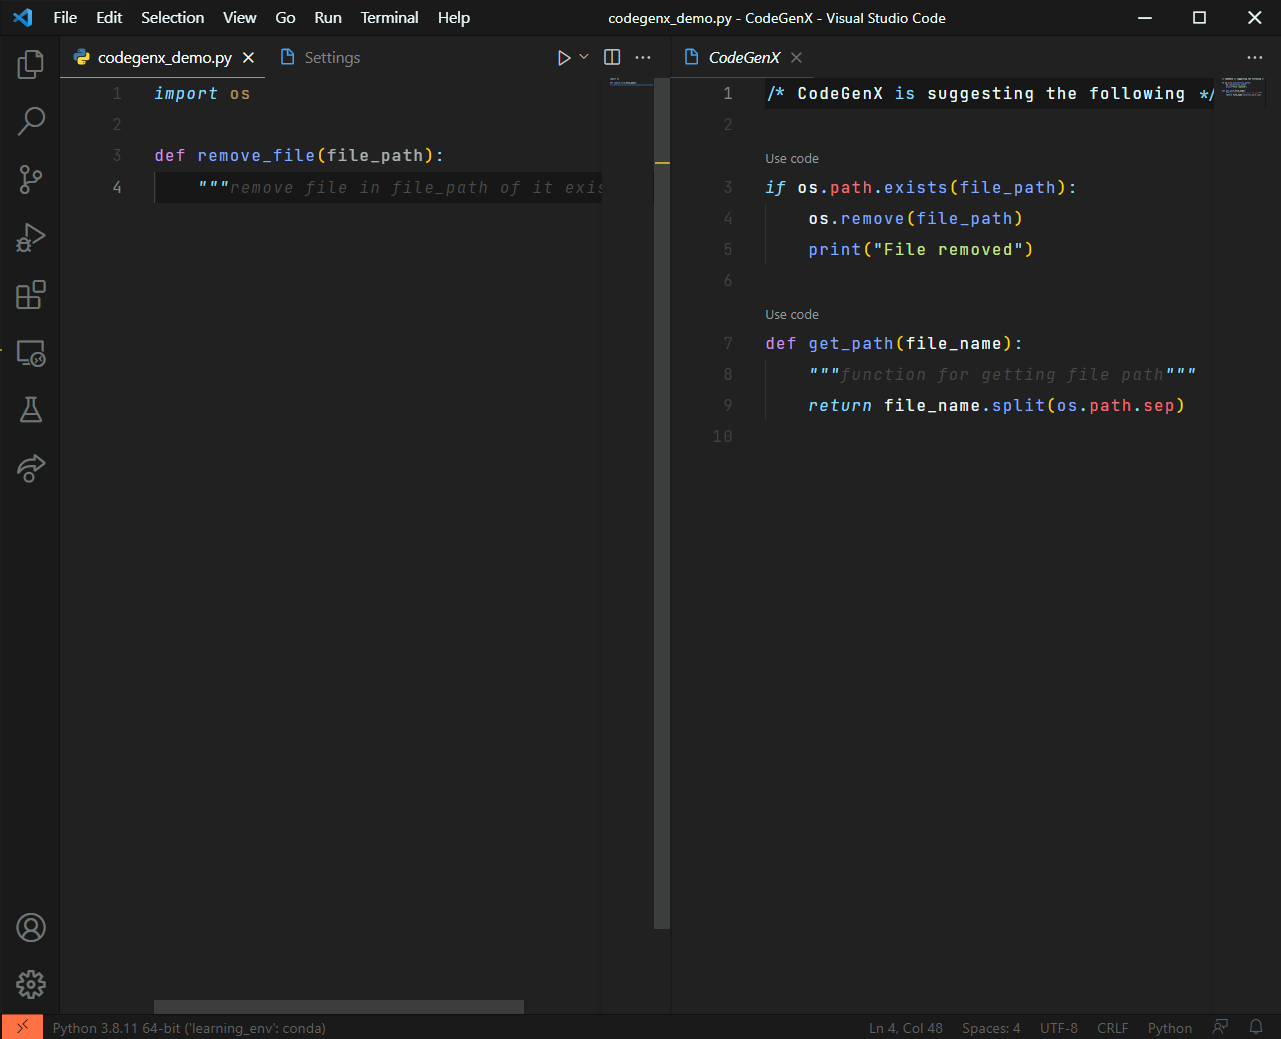Split the editor to the right
The height and width of the screenshot is (1039, 1281).
point(612,58)
